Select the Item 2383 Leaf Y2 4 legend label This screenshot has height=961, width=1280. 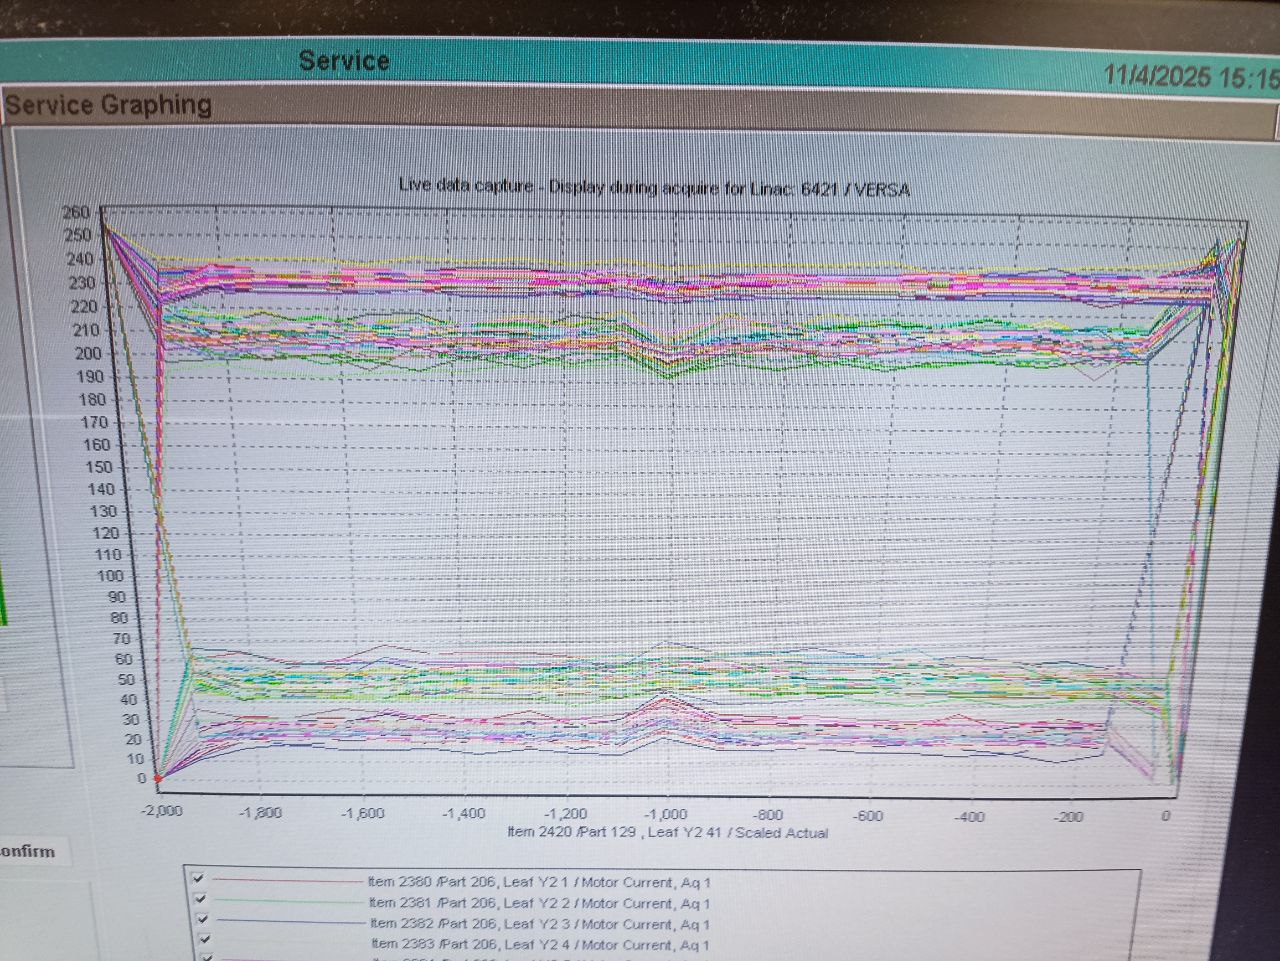point(540,944)
